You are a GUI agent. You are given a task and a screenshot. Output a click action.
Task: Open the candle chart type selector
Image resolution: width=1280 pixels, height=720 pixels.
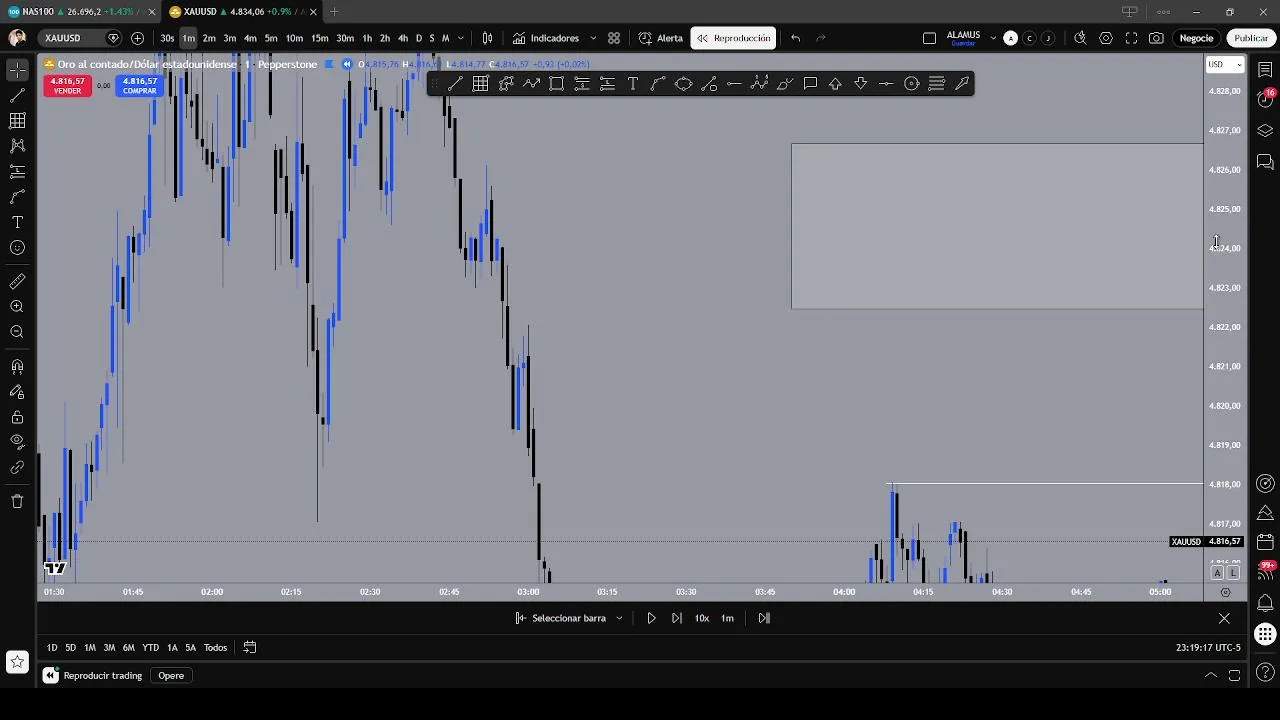click(x=487, y=38)
